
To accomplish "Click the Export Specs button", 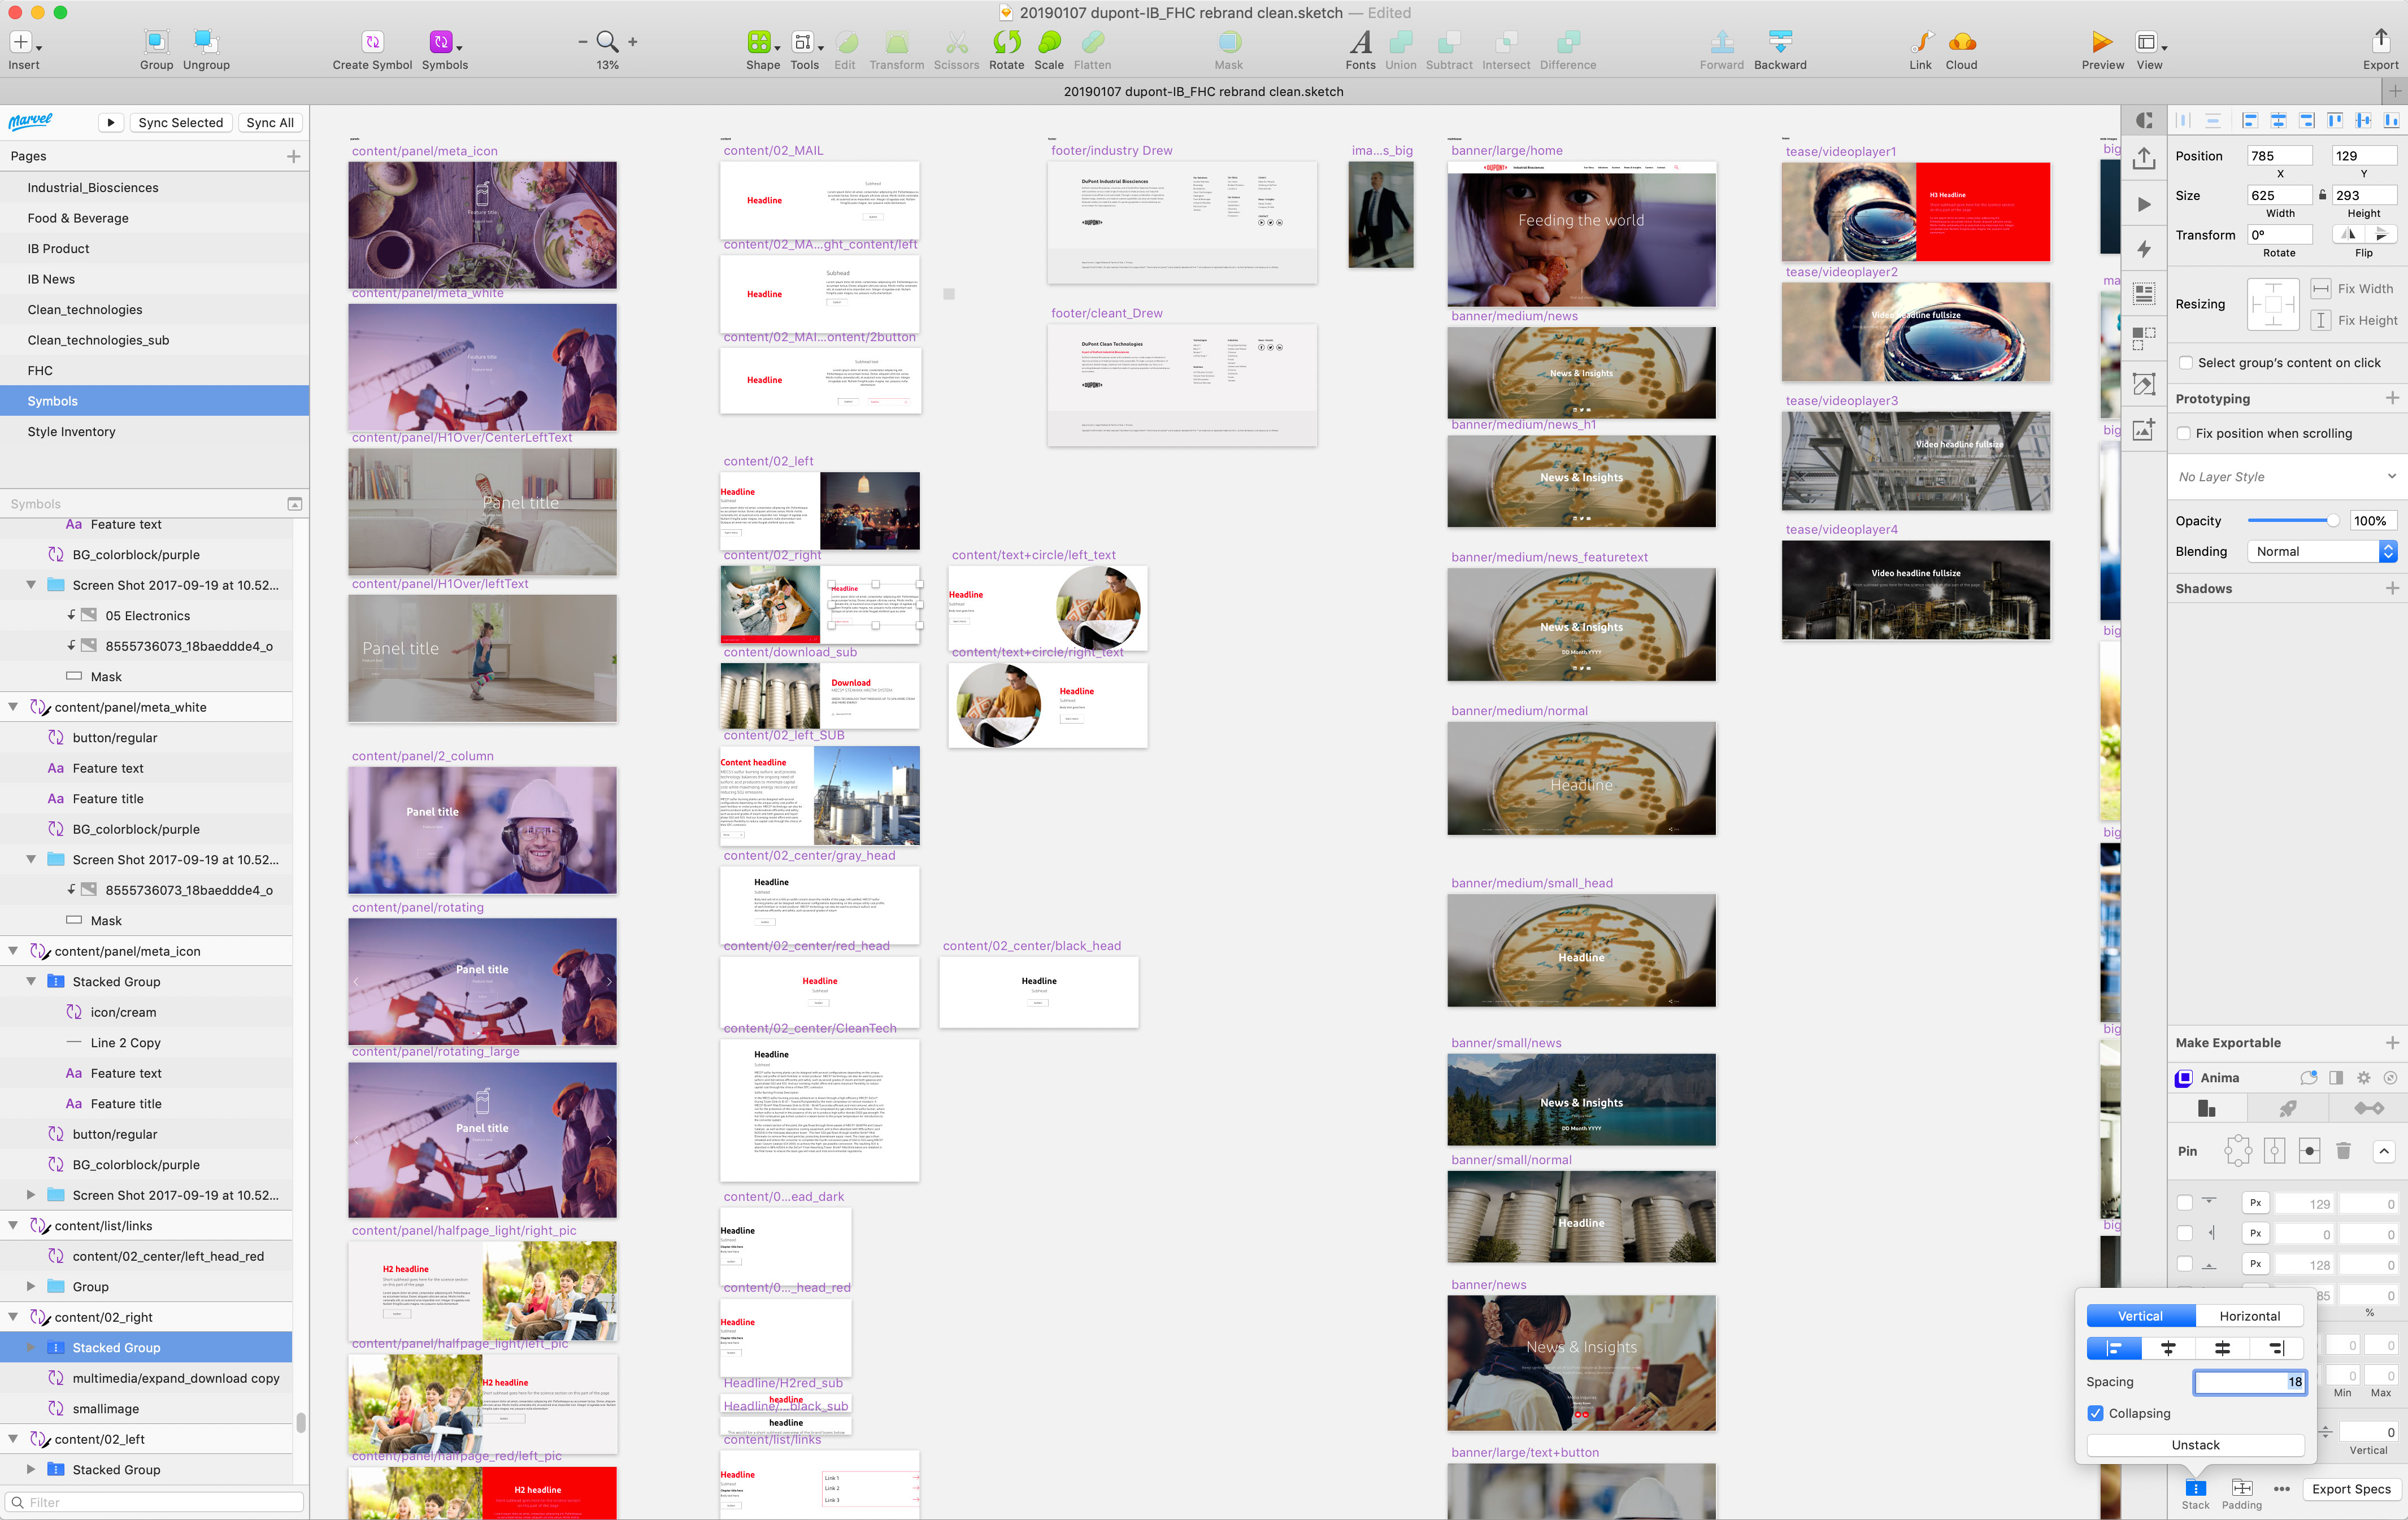I will pyautogui.click(x=2351, y=1489).
